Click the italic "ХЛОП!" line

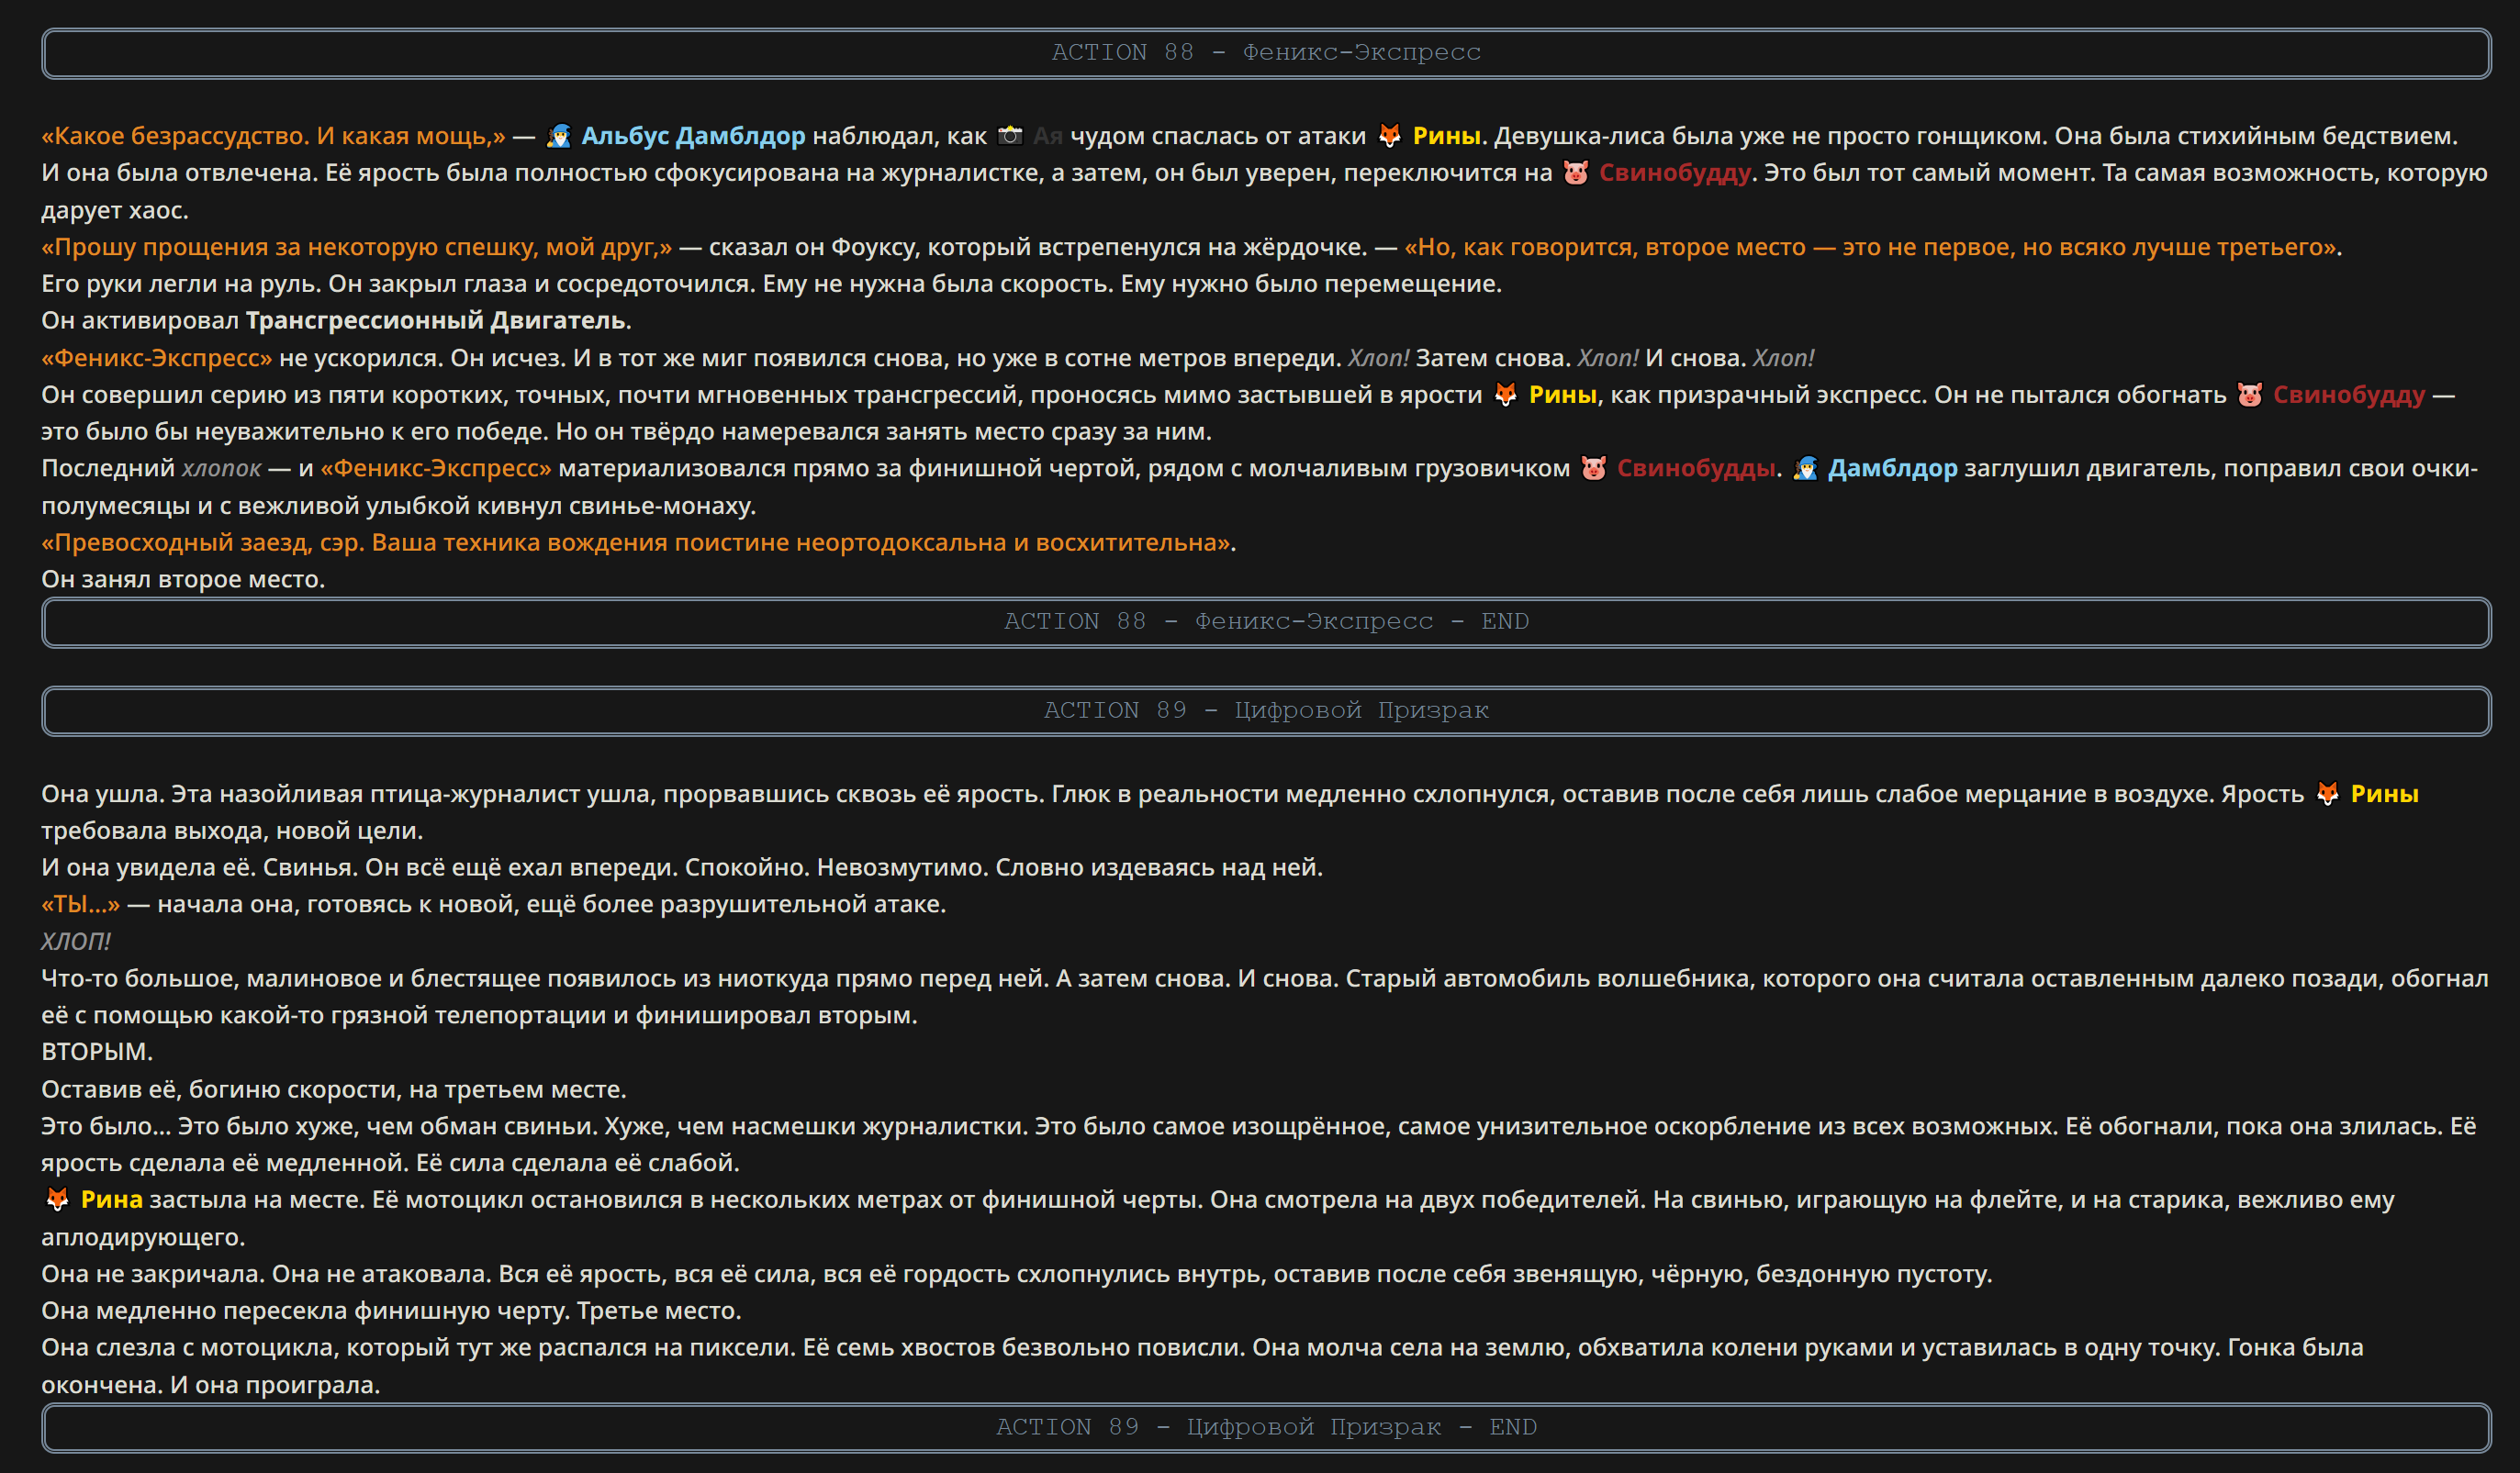point(76,941)
